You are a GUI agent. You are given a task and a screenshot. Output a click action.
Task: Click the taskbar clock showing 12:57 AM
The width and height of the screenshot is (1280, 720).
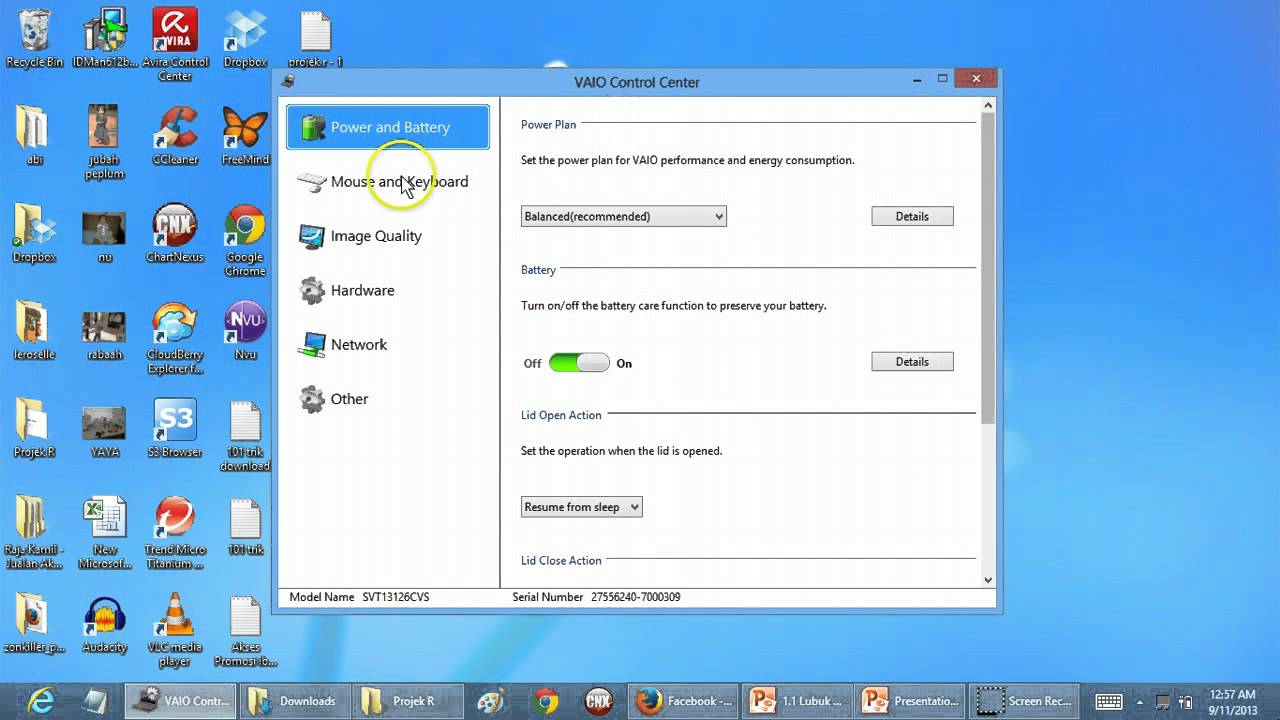pyautogui.click(x=1232, y=701)
